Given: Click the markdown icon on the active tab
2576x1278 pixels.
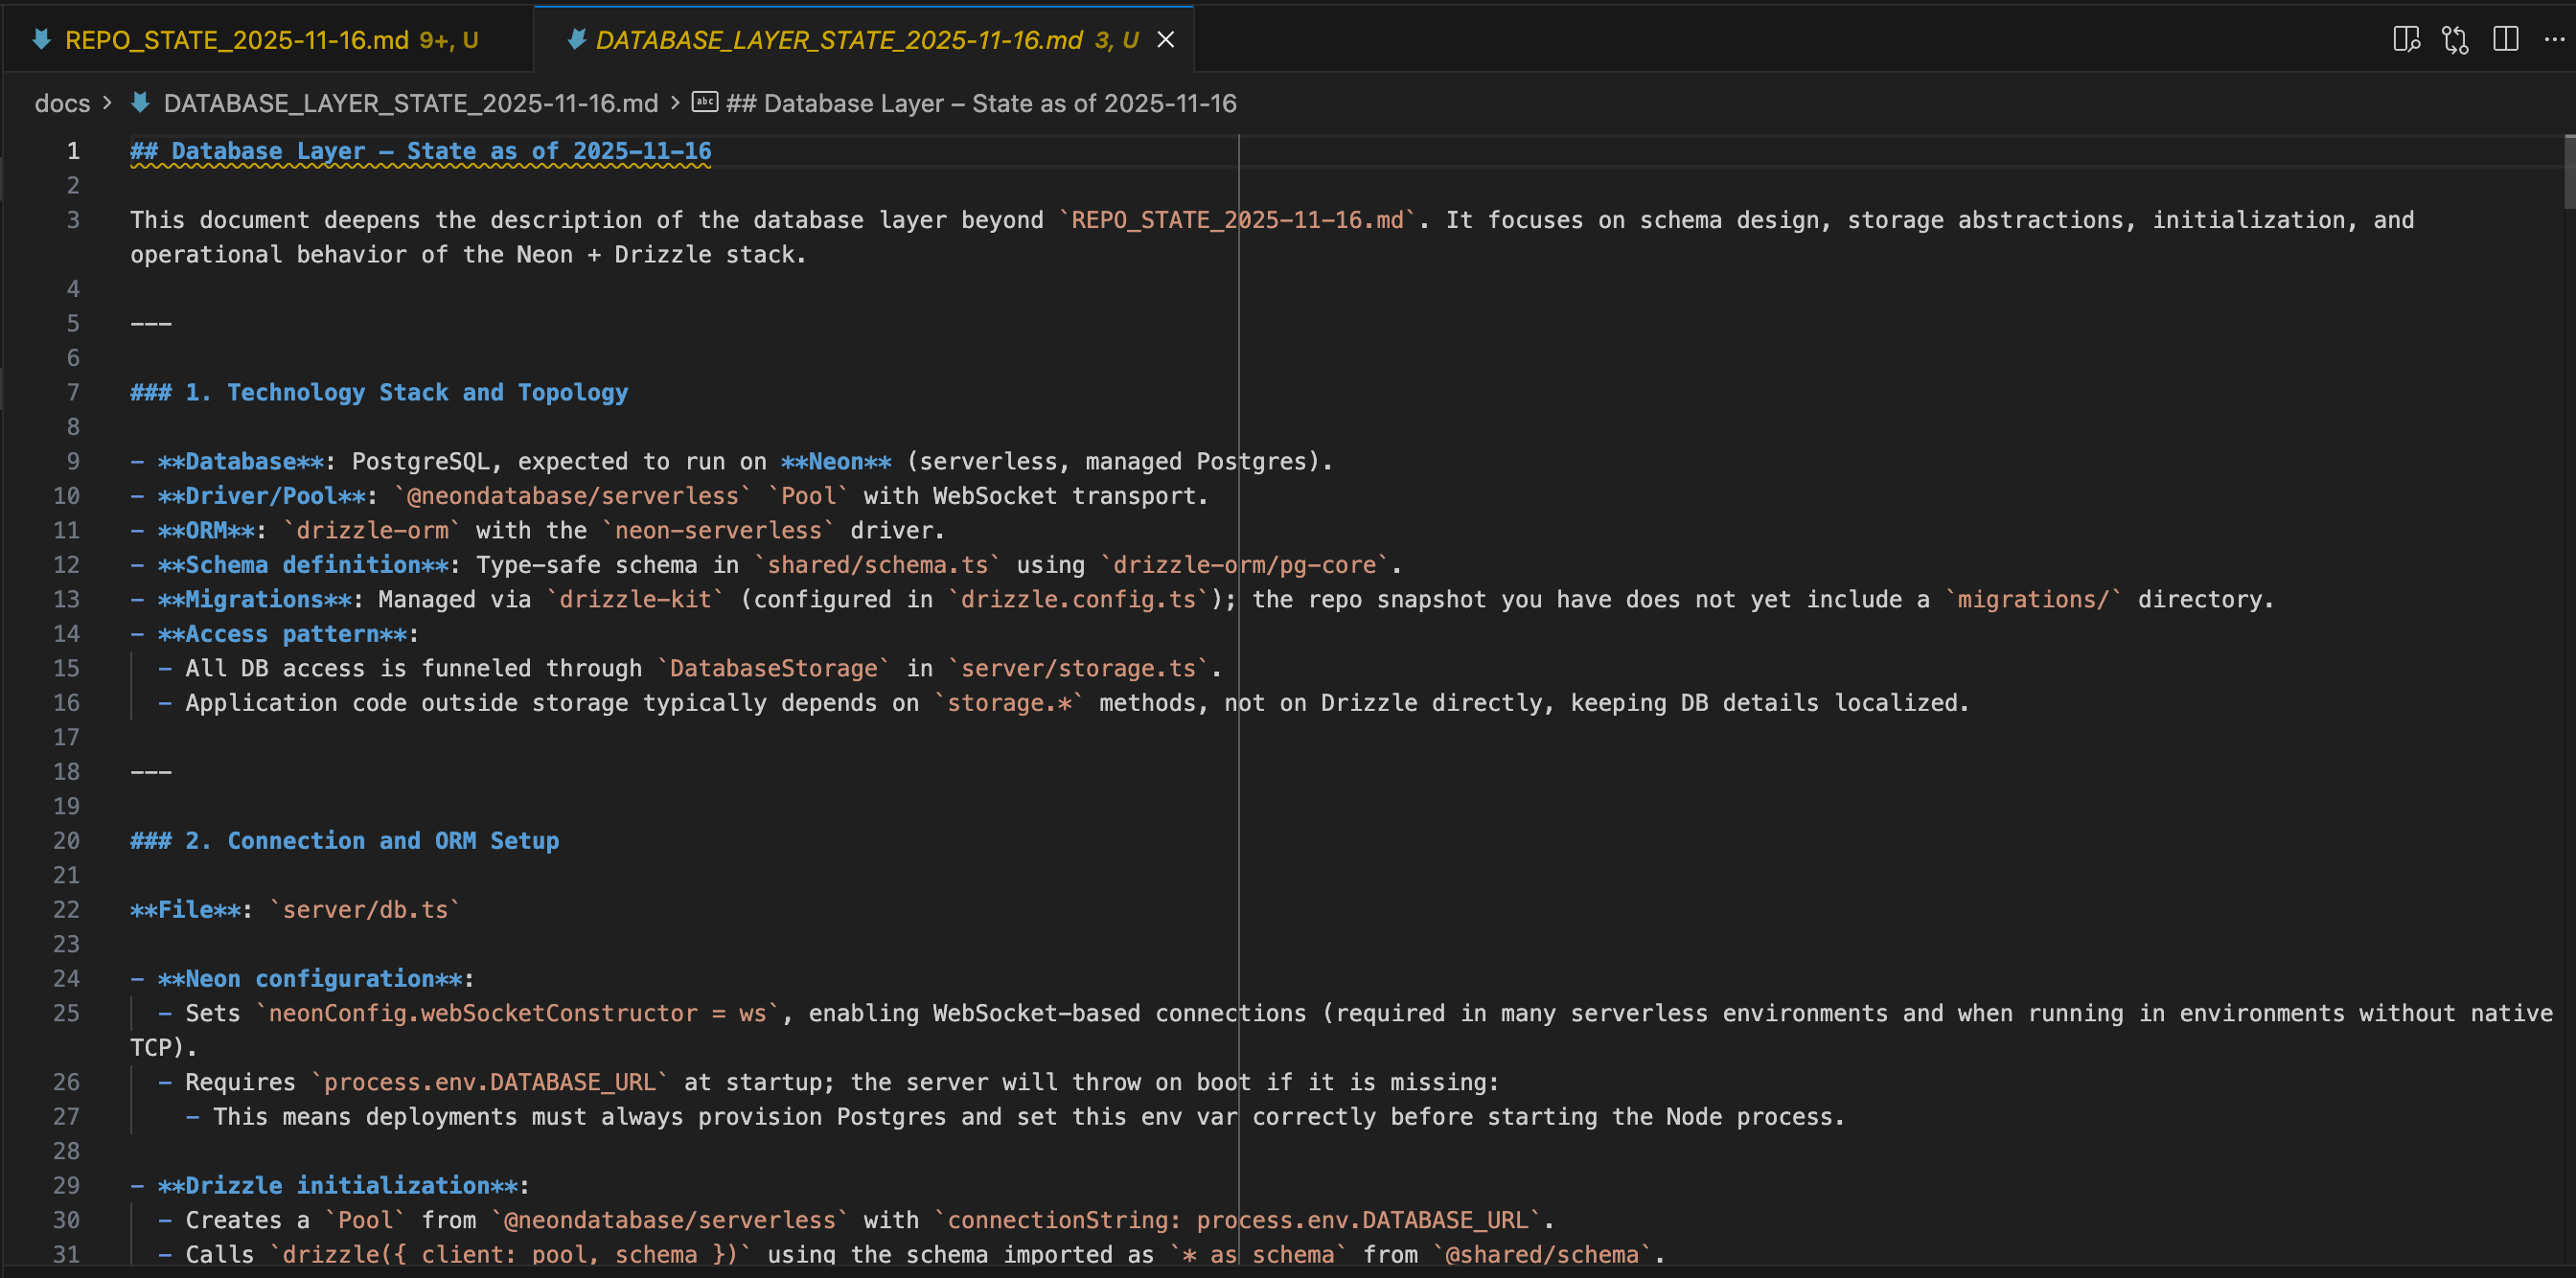Looking at the screenshot, I should point(577,40).
